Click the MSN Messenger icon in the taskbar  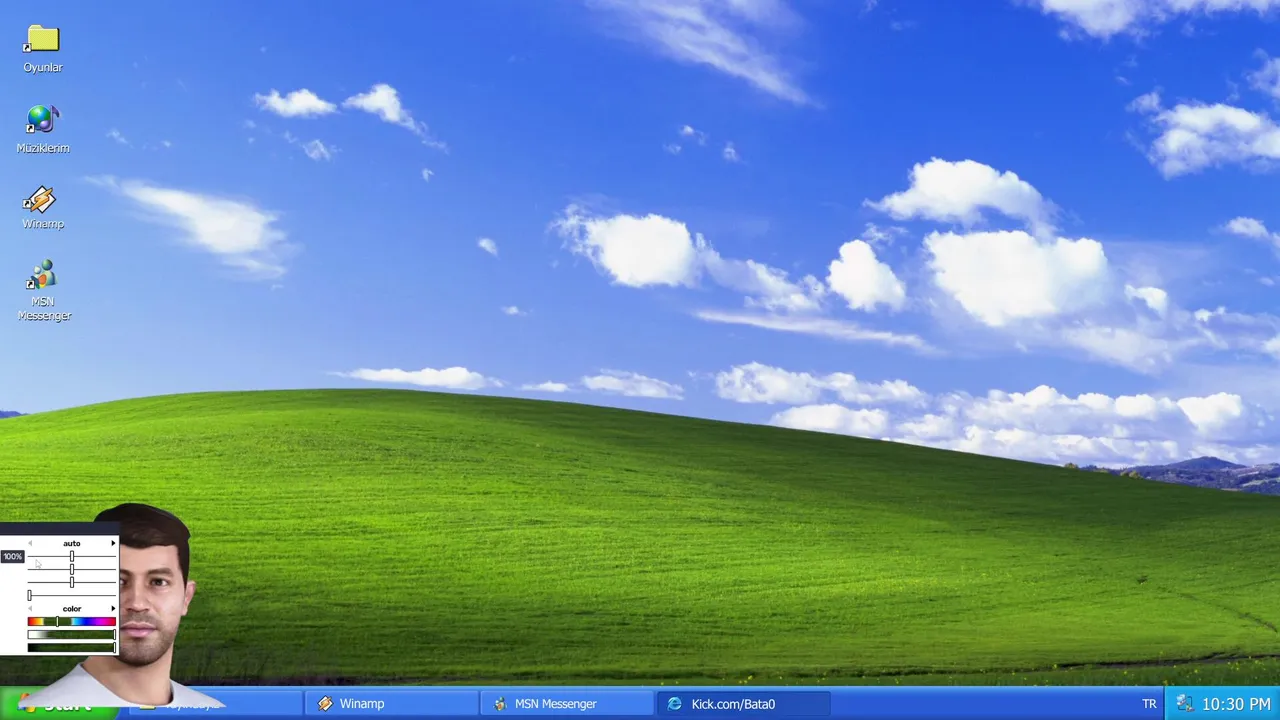500,704
